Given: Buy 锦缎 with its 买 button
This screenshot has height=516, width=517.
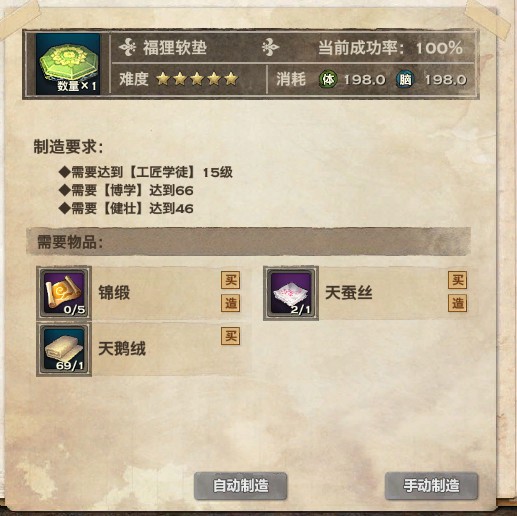Looking at the screenshot, I should [x=231, y=280].
